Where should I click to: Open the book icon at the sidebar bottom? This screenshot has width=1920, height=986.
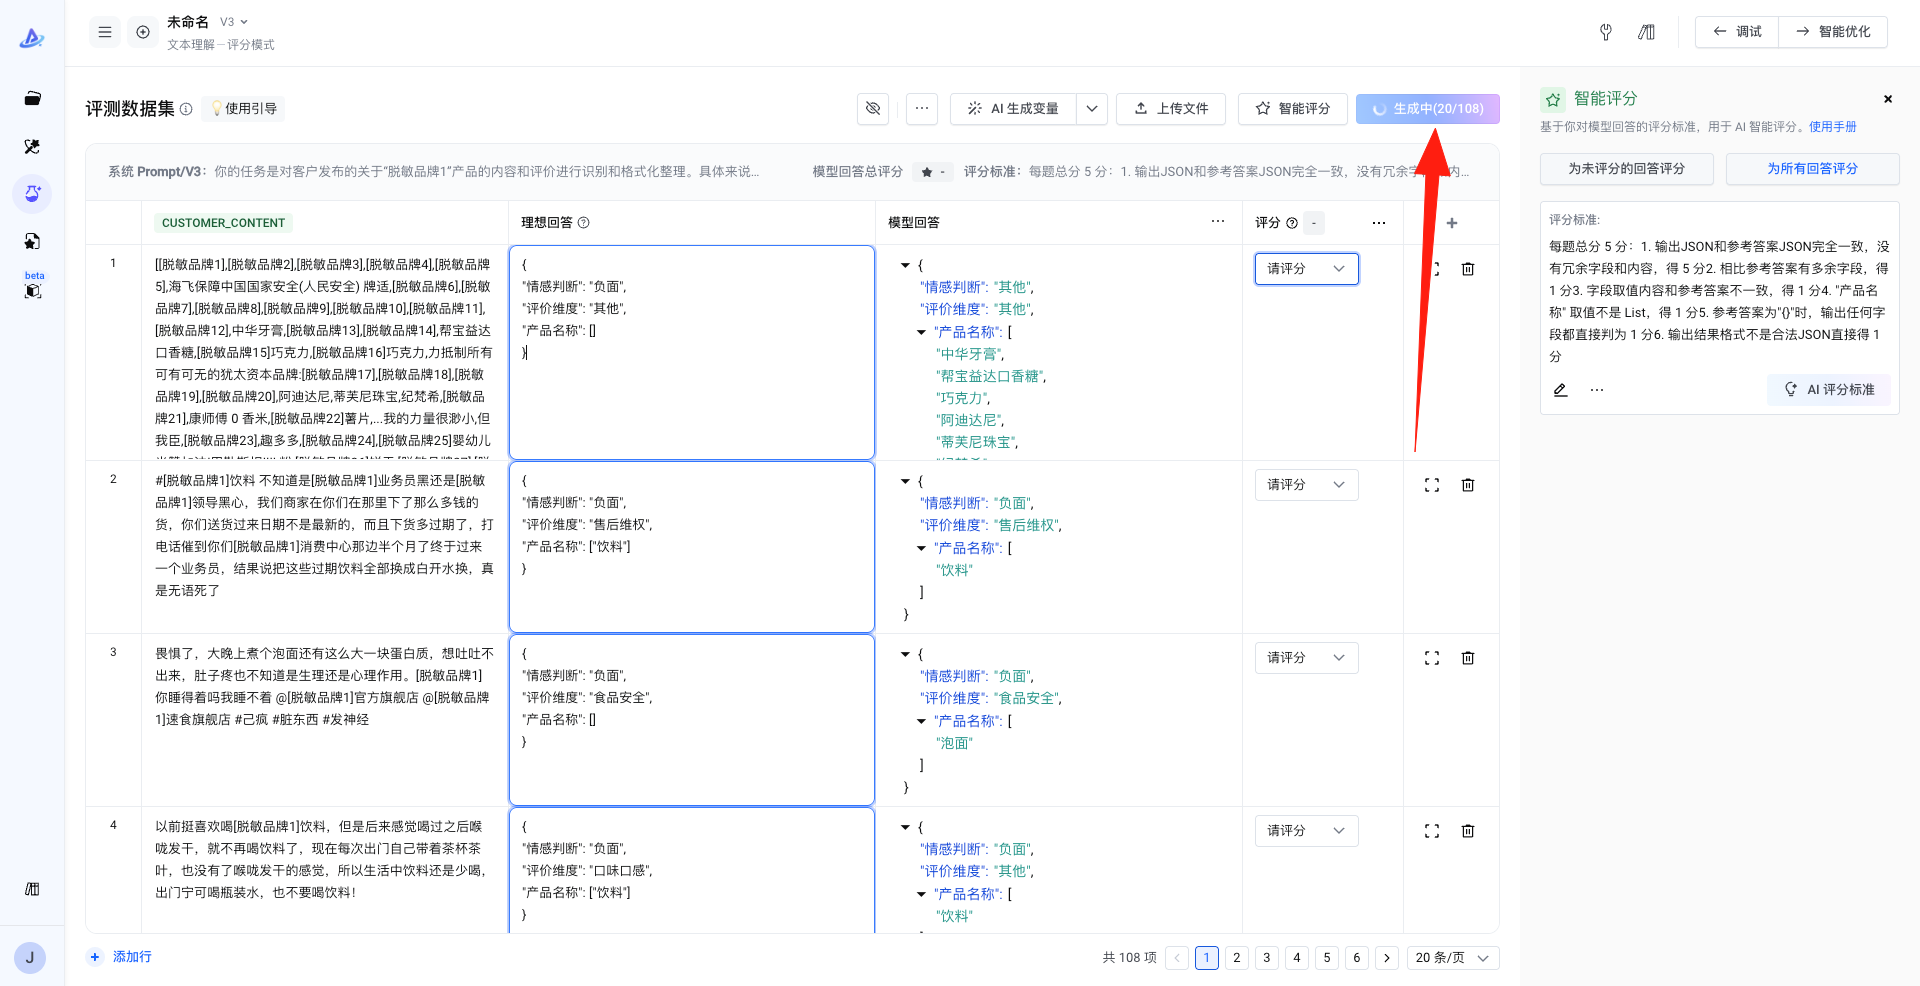point(32,889)
